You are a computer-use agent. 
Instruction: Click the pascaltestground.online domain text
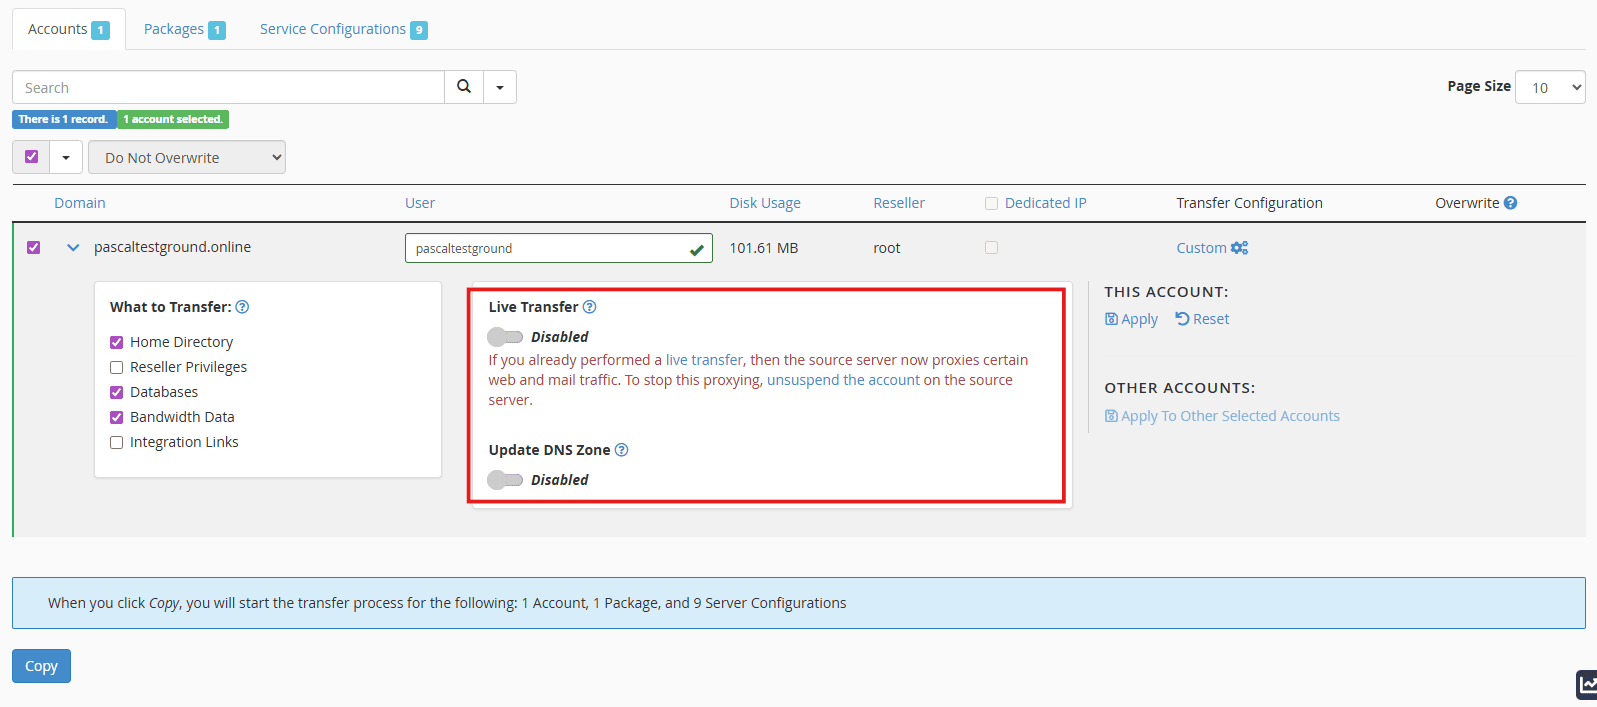click(x=172, y=247)
